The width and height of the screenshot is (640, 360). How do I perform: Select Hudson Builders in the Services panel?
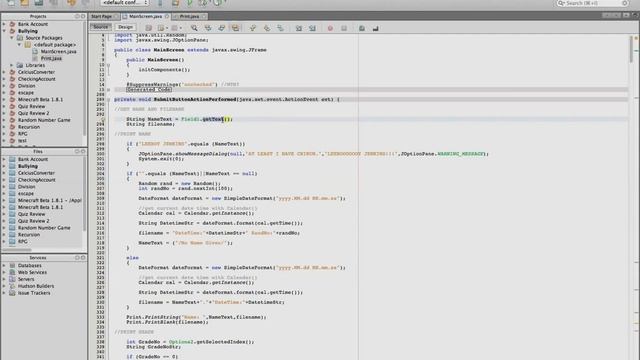pyautogui.click(x=36, y=286)
